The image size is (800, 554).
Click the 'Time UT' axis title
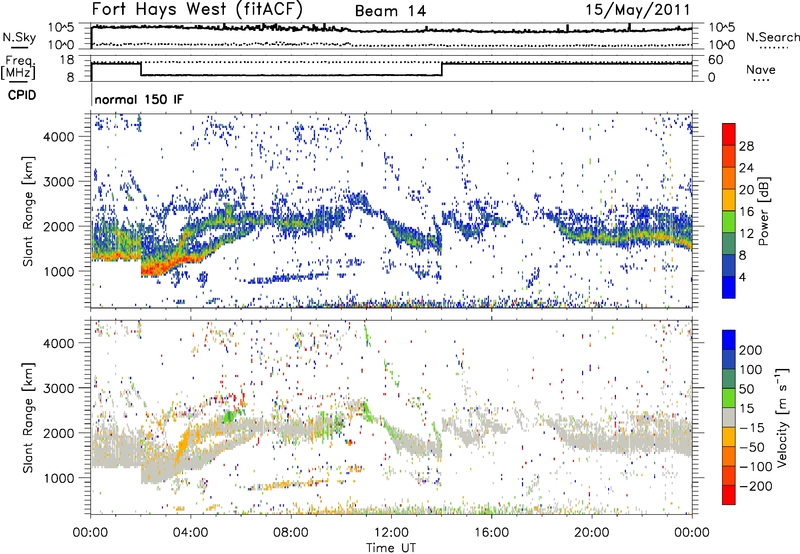click(391, 548)
